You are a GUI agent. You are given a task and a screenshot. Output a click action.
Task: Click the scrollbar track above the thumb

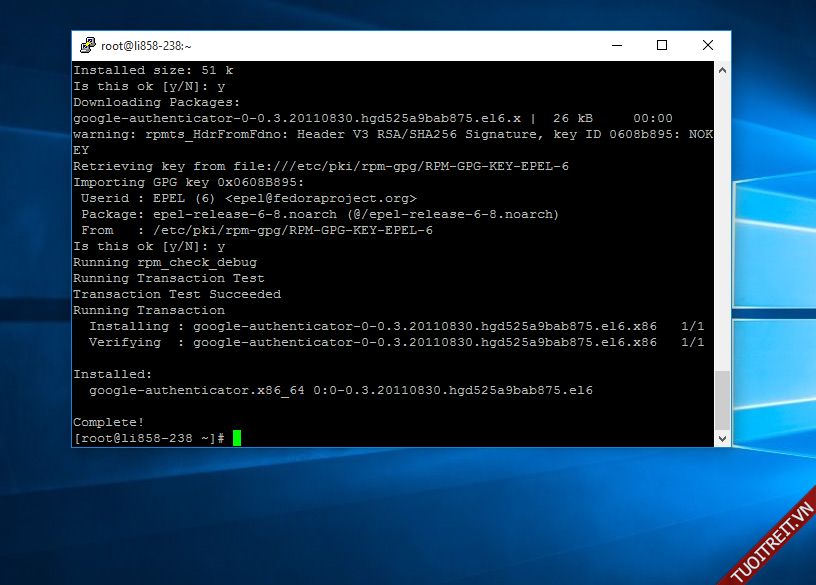click(722, 220)
